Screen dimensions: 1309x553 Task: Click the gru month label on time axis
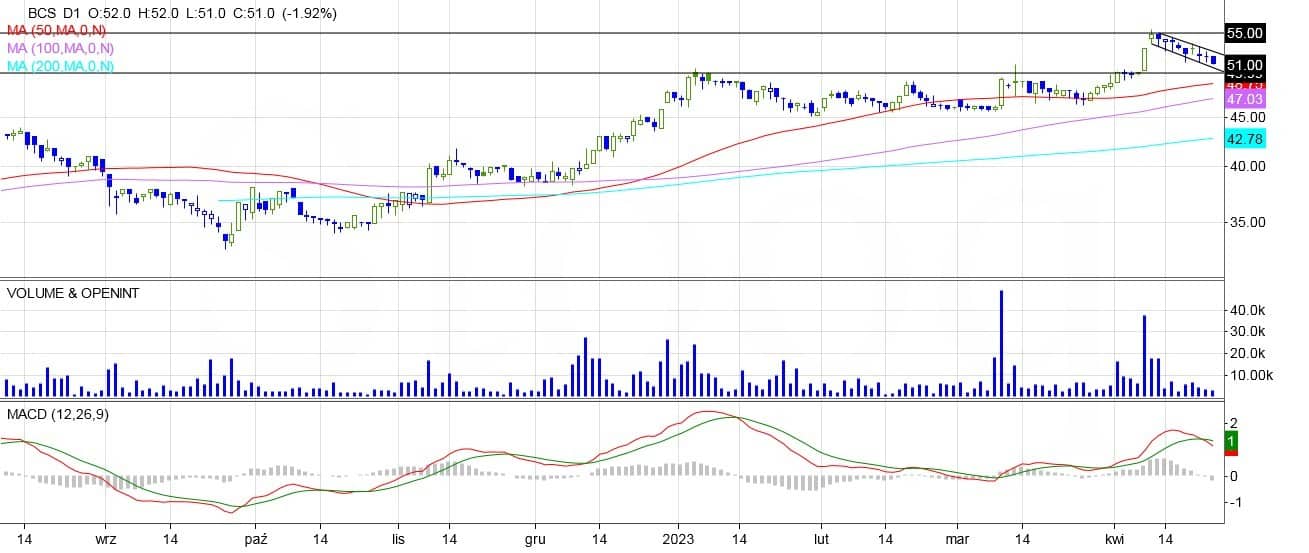coord(534,538)
